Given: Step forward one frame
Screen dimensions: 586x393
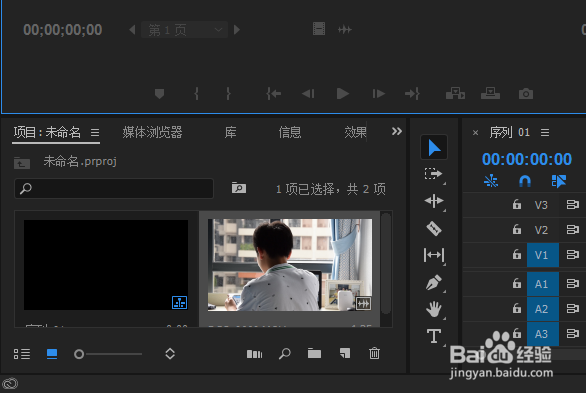Looking at the screenshot, I should click(379, 93).
